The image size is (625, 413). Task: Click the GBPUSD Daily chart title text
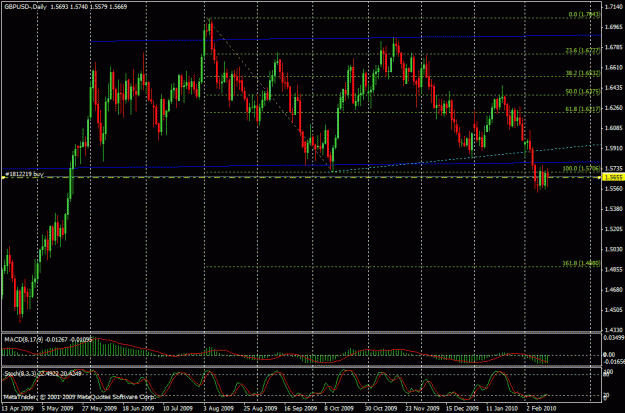pos(66,7)
